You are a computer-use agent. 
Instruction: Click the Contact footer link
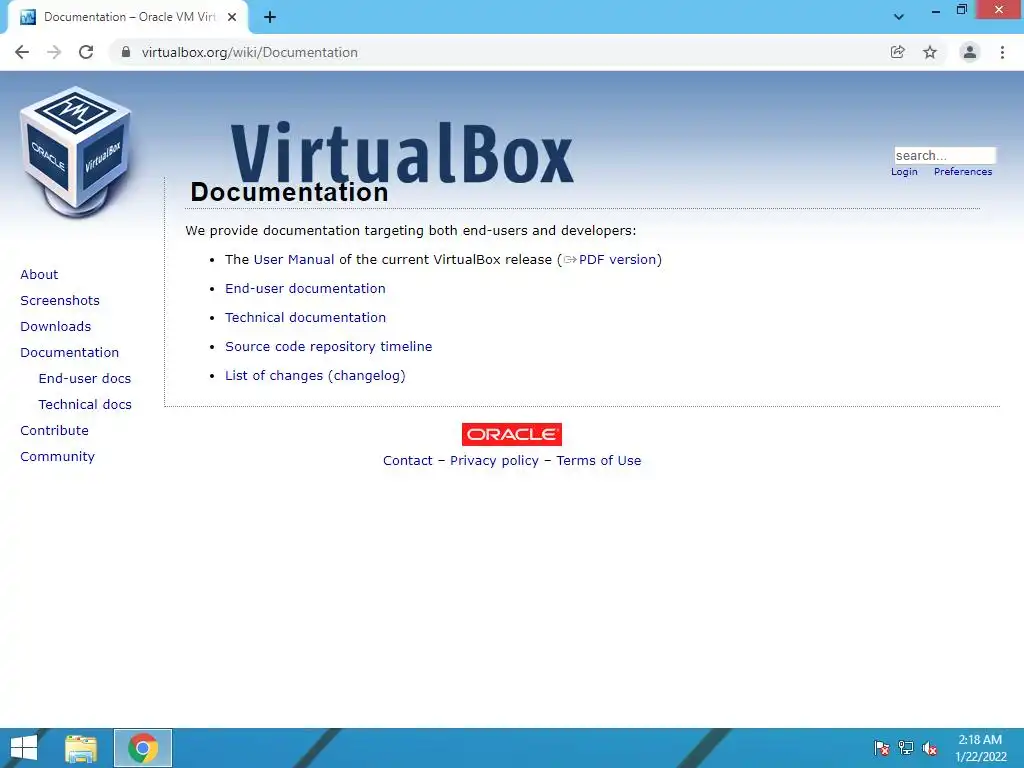coord(408,460)
